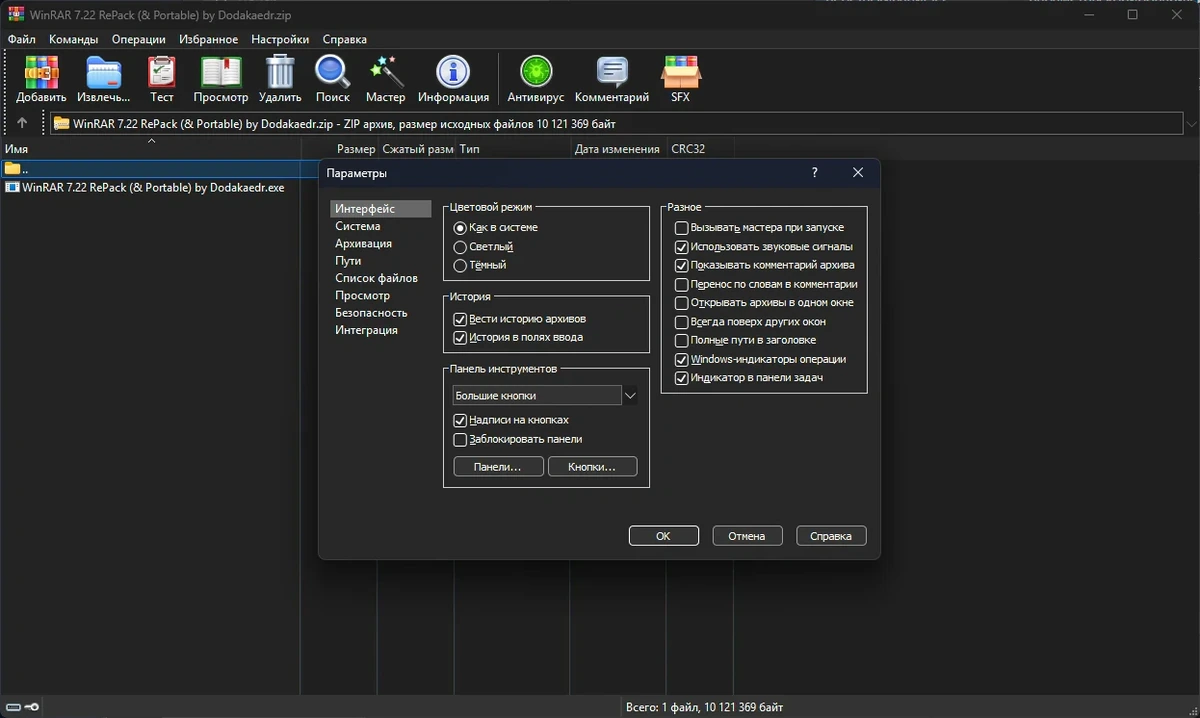Click the archive path address field
1200x718 pixels.
(615, 123)
